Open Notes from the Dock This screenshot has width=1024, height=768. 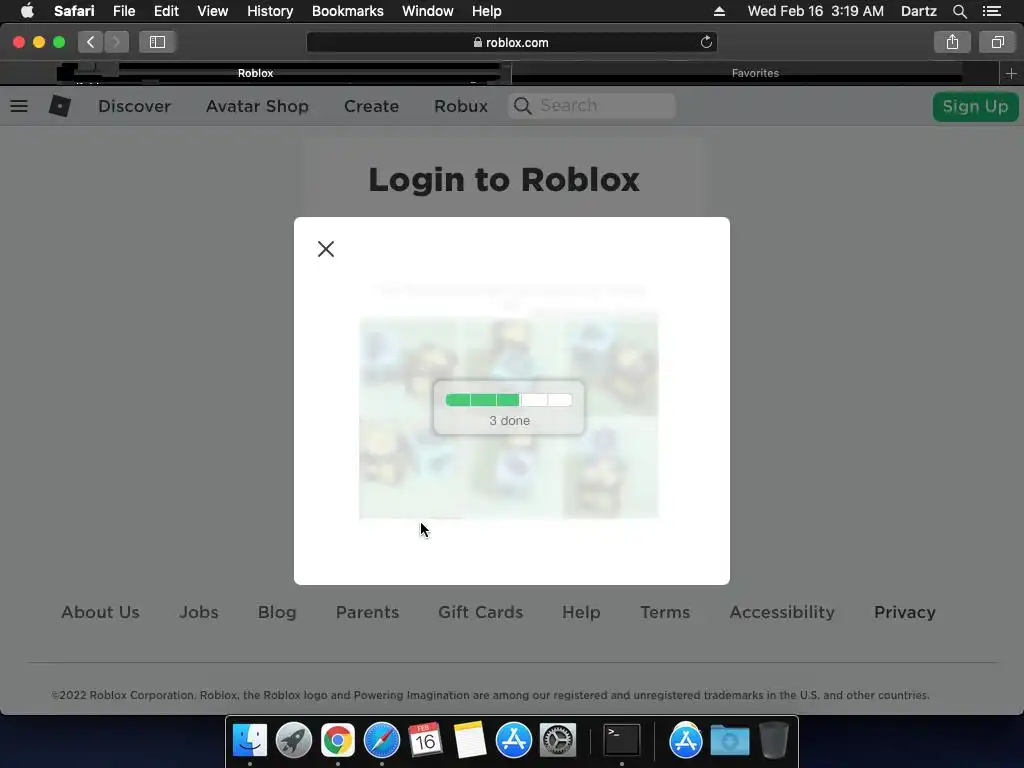(470, 740)
